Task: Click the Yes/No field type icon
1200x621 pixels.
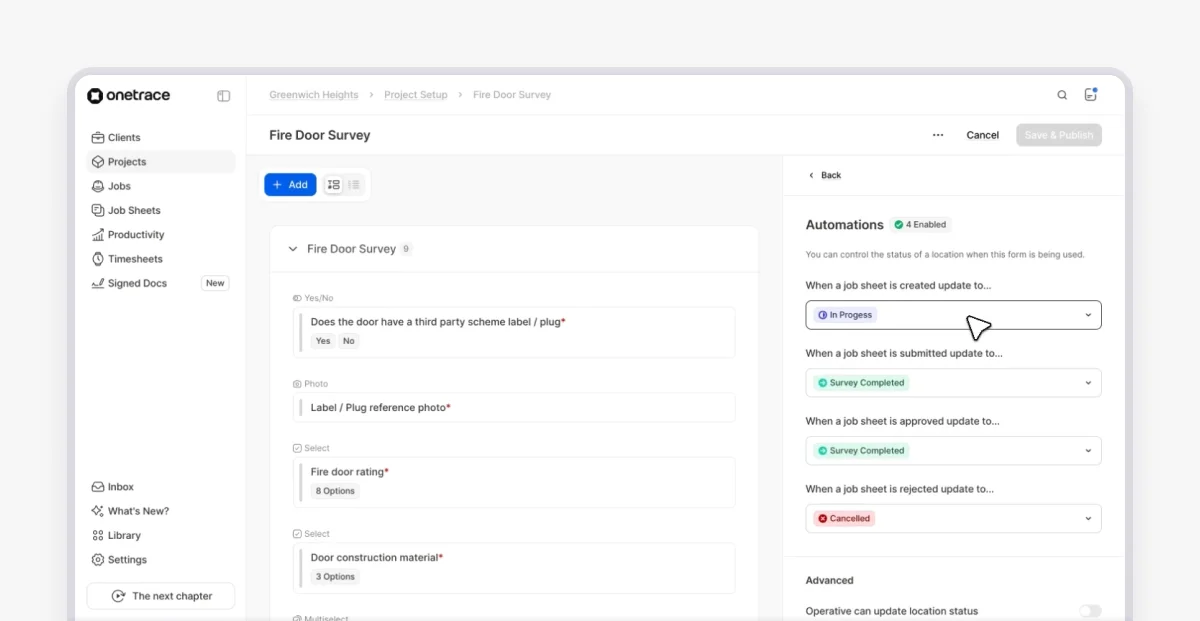Action: [297, 298]
